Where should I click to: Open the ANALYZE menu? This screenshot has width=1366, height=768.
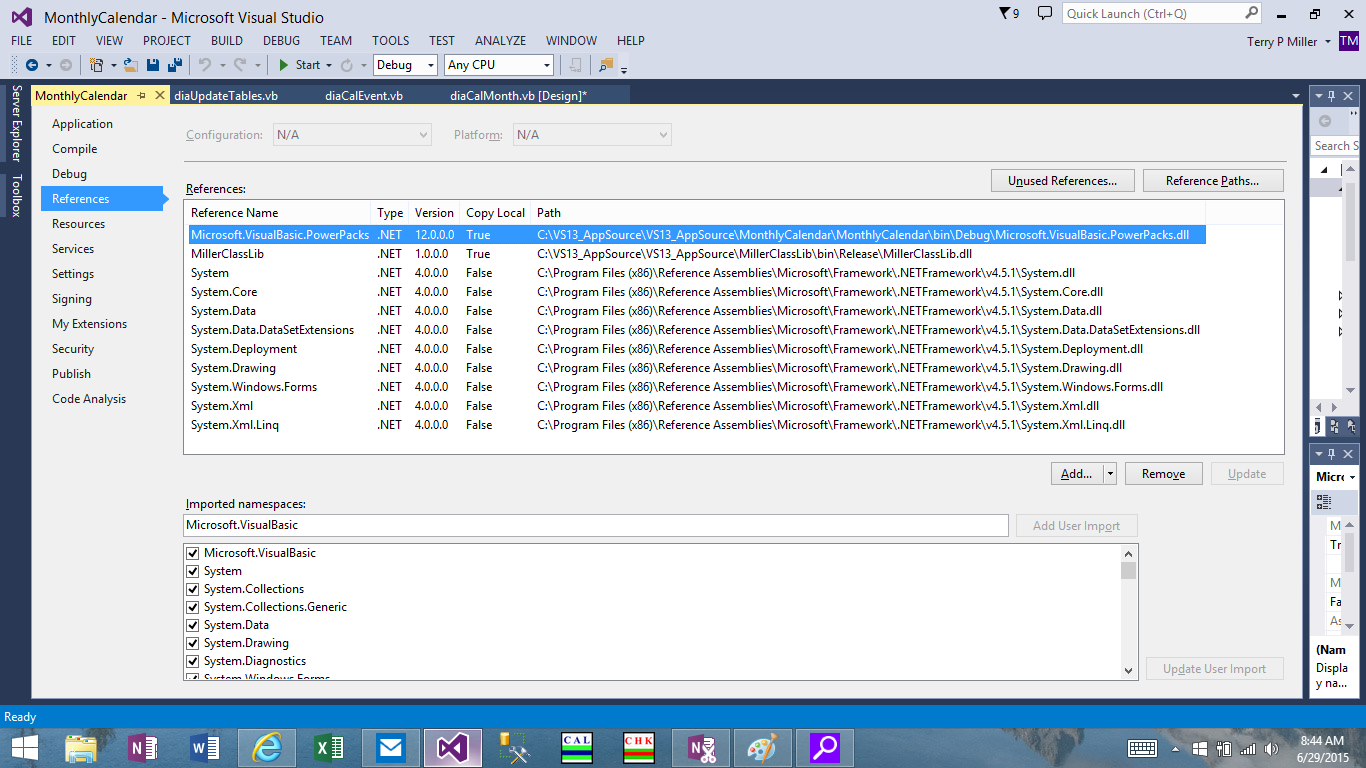coord(501,41)
